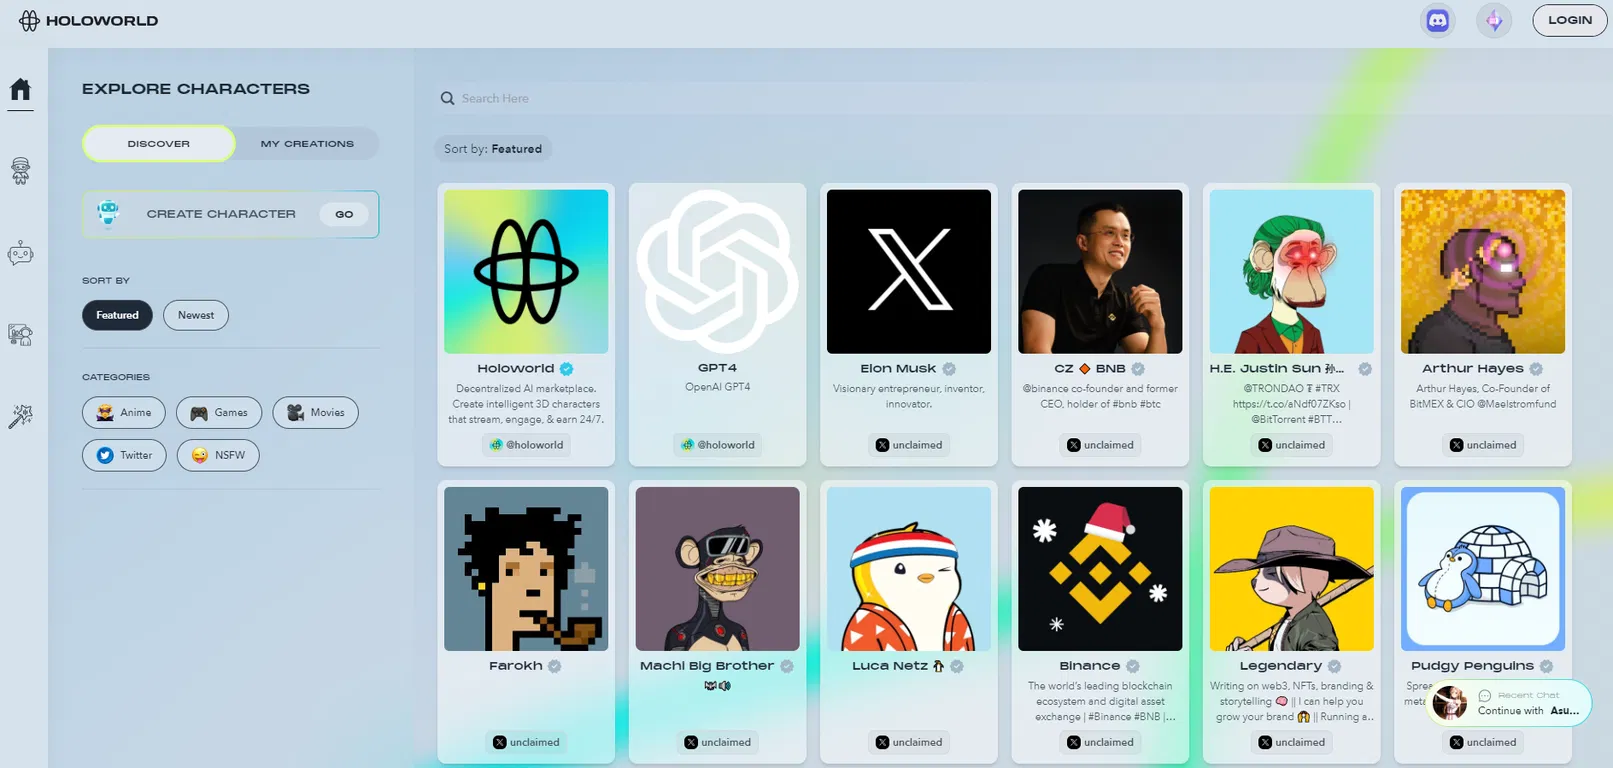The height and width of the screenshot is (768, 1613).
Task: Open the robot head sidebar icon
Action: click(20, 171)
